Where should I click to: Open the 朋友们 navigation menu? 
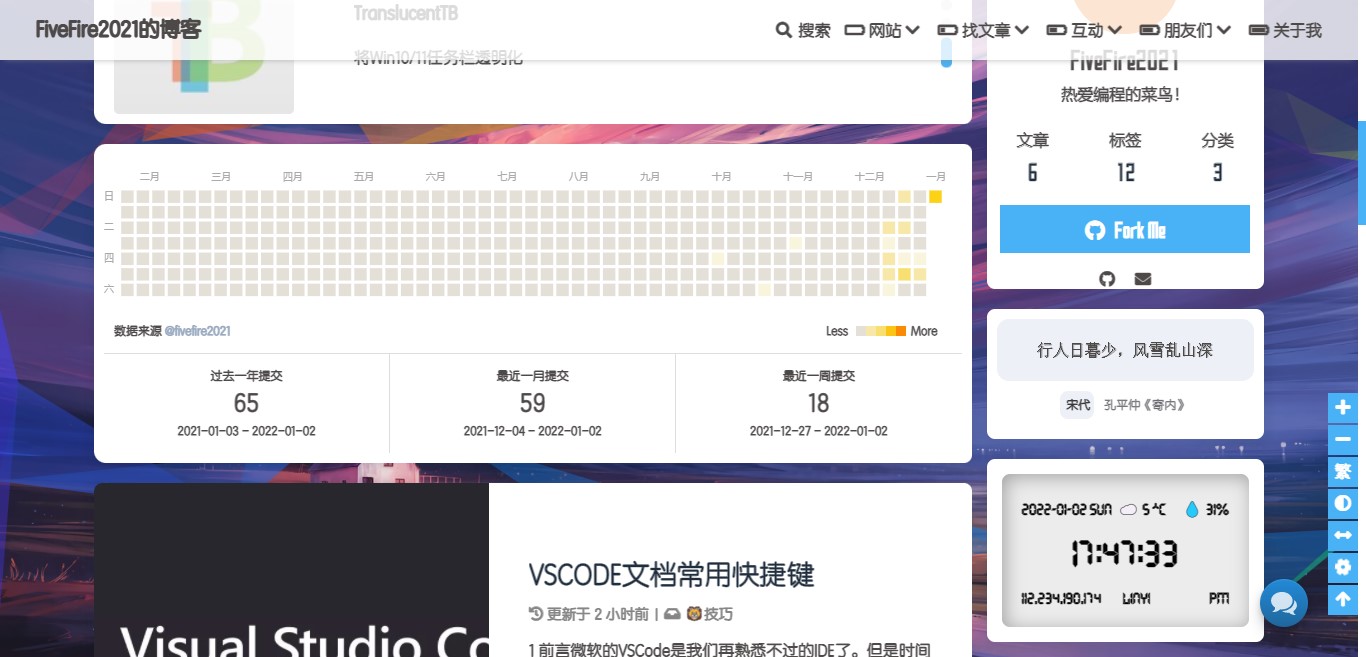[x=1185, y=30]
